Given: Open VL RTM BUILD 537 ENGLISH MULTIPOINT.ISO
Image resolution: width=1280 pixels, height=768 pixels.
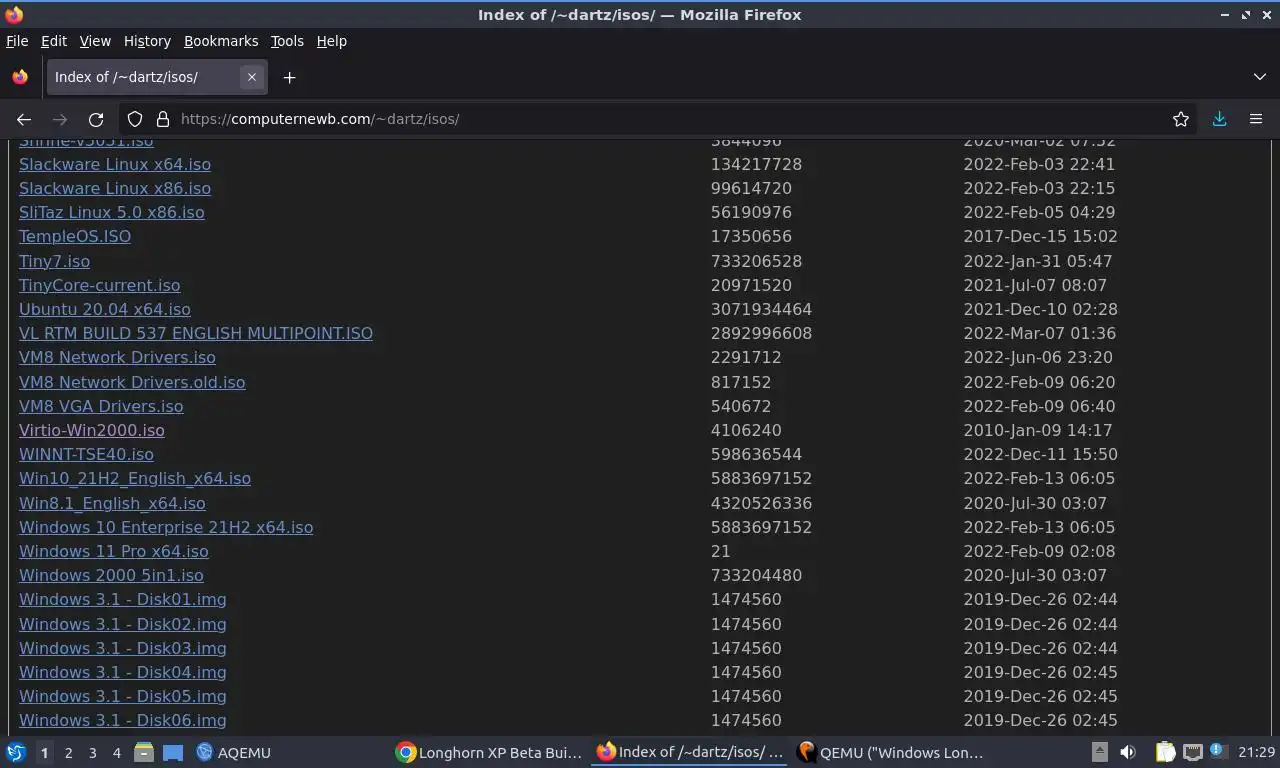Looking at the screenshot, I should [196, 333].
